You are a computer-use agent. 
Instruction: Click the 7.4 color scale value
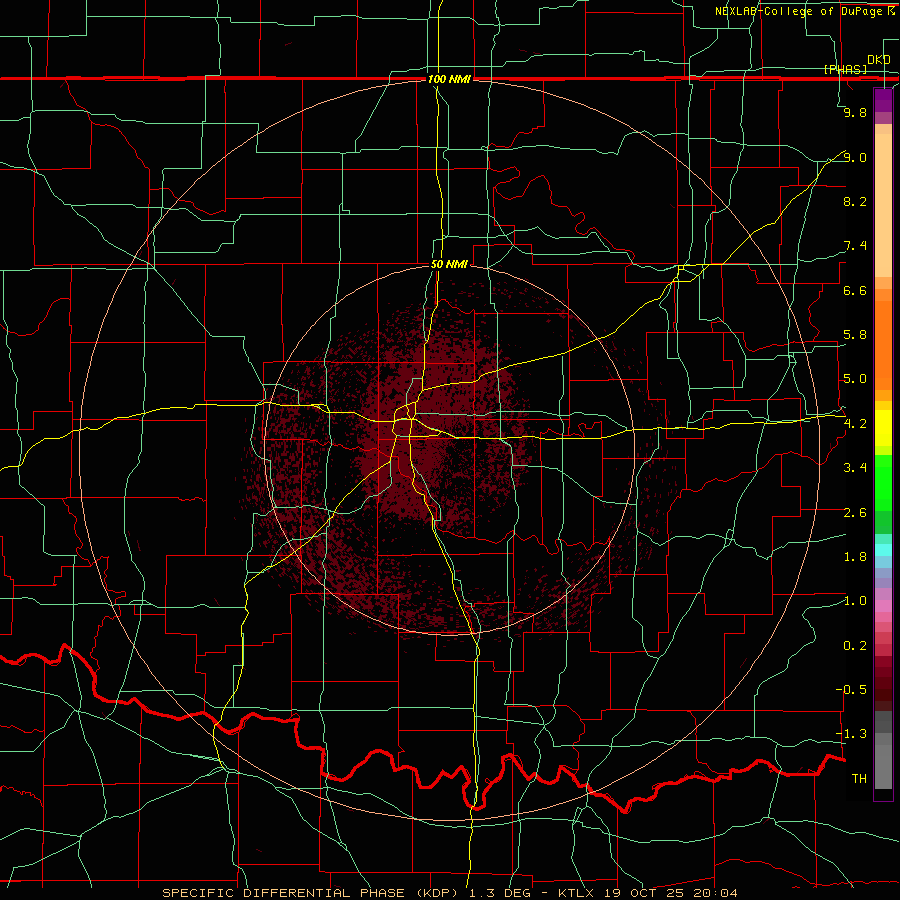[x=855, y=246]
